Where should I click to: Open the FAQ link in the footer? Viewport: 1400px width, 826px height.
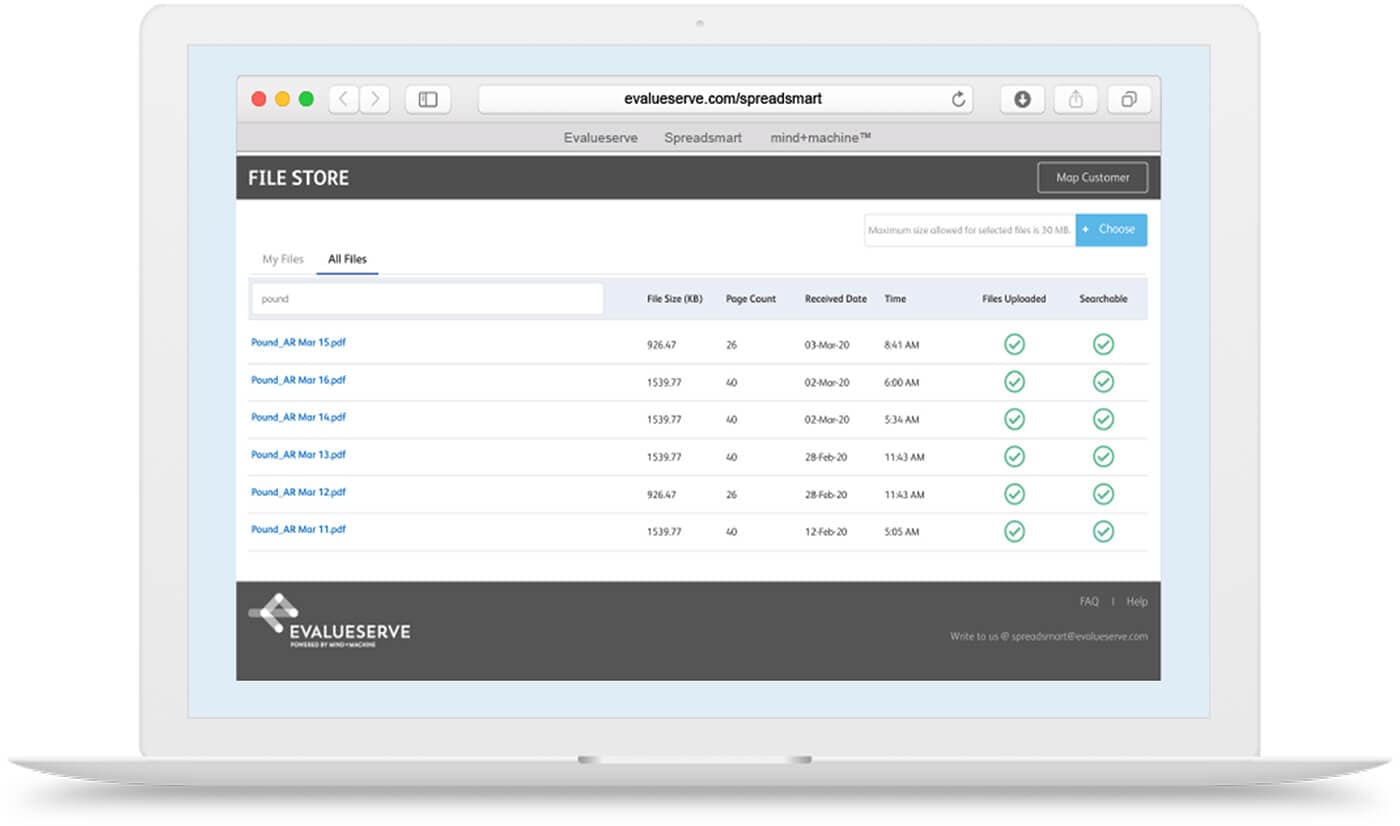pyautogui.click(x=1089, y=601)
